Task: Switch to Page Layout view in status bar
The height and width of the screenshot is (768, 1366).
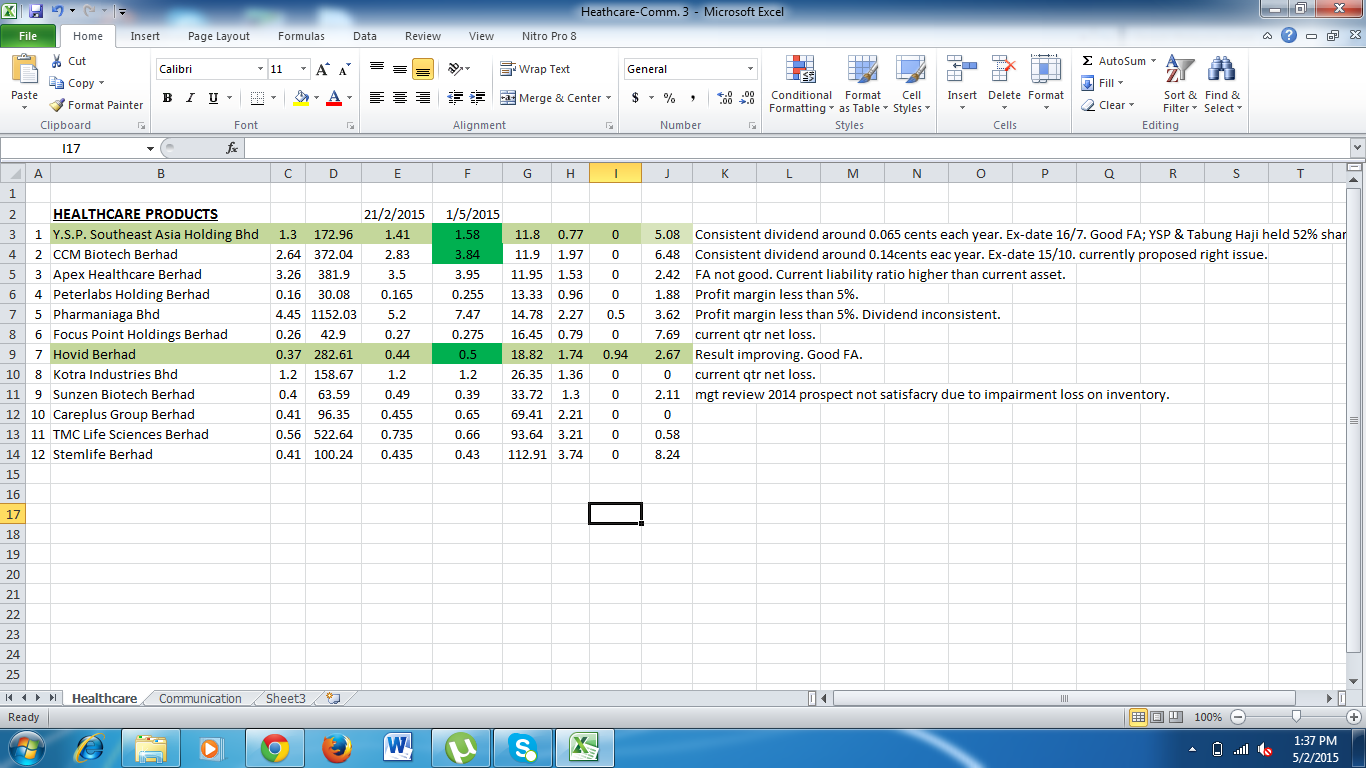Action: (x=1158, y=717)
